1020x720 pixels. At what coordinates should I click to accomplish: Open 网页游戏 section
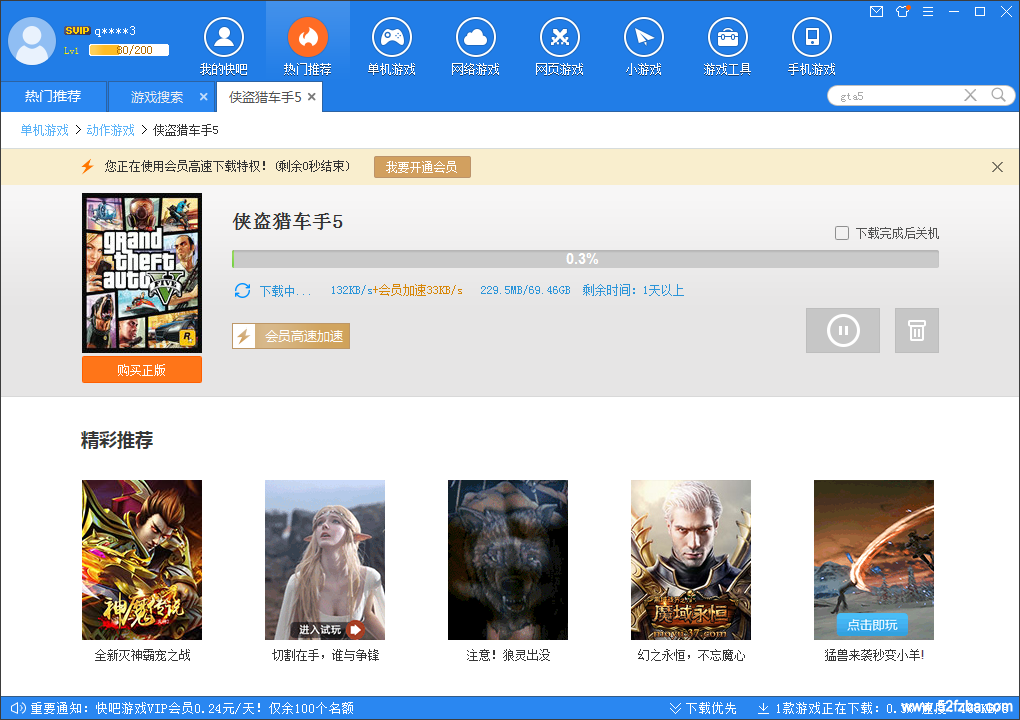[x=559, y=47]
